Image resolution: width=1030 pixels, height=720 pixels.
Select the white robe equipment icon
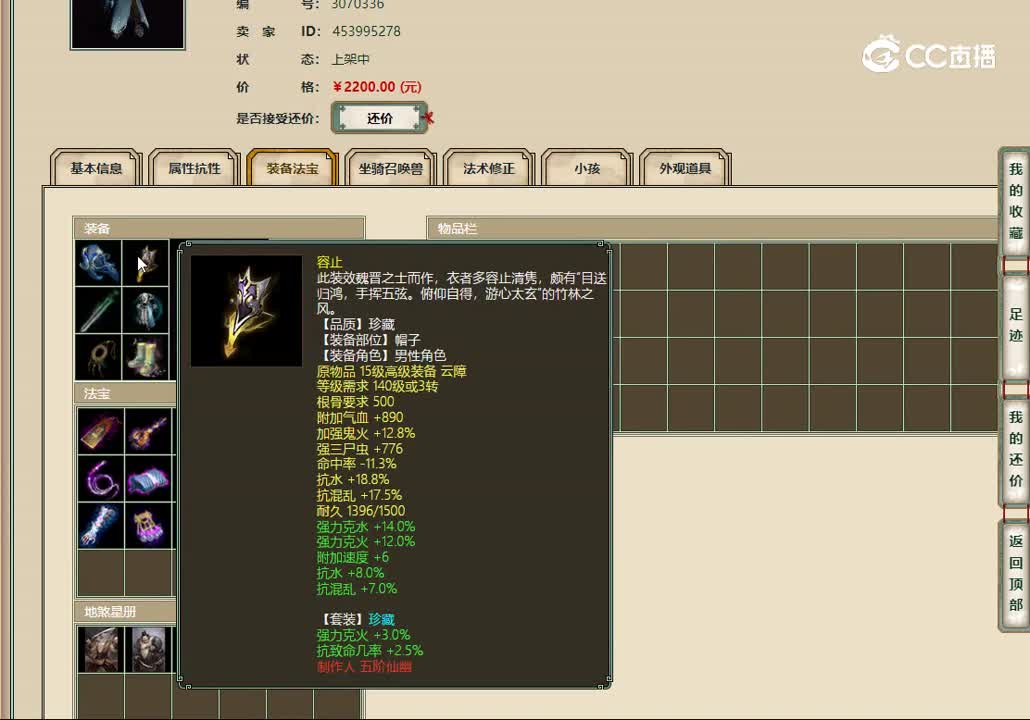[x=146, y=310]
